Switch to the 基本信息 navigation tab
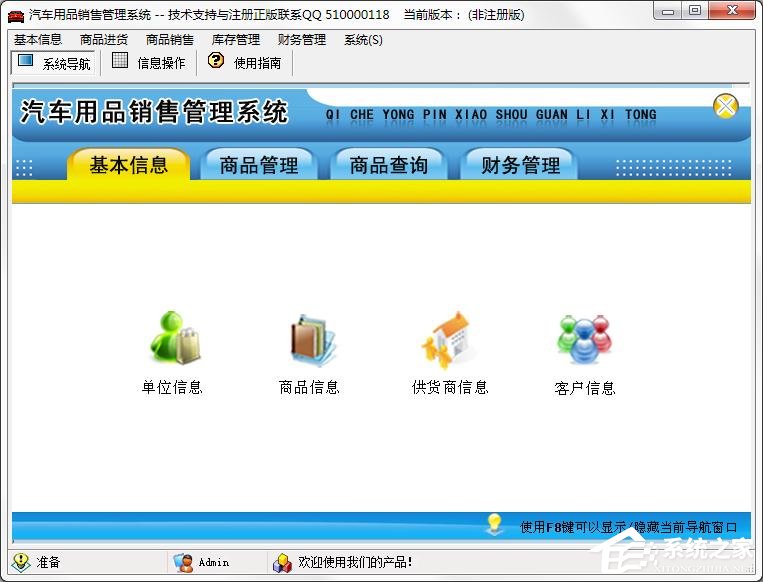The height and width of the screenshot is (582, 763). [x=128, y=164]
